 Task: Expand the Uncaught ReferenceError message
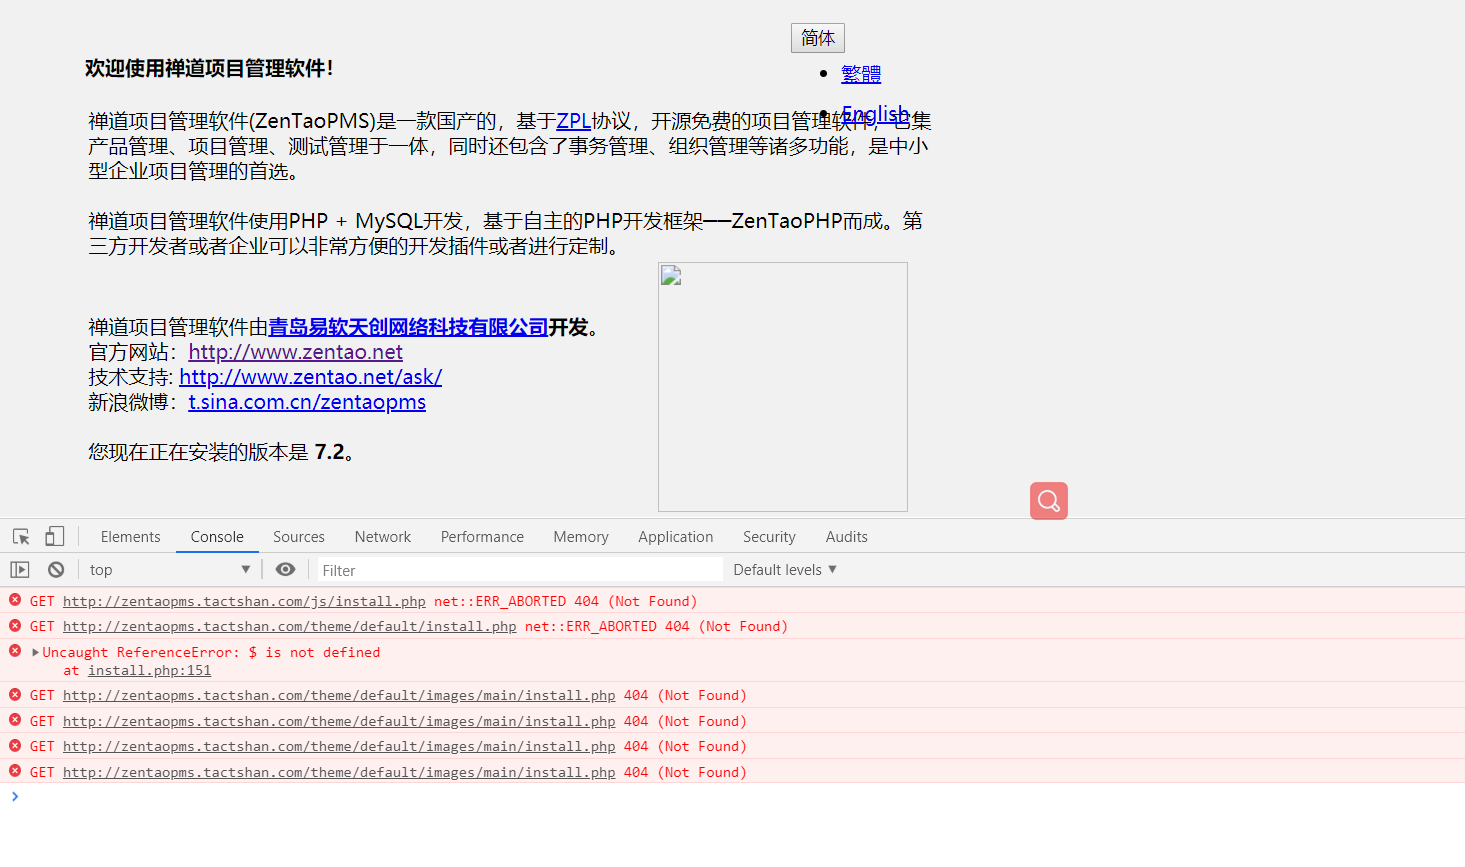coord(36,652)
